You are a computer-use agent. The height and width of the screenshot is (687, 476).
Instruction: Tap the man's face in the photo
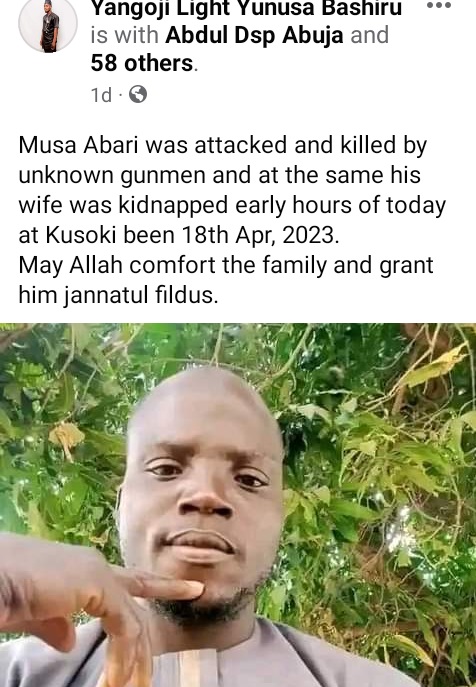[202, 491]
